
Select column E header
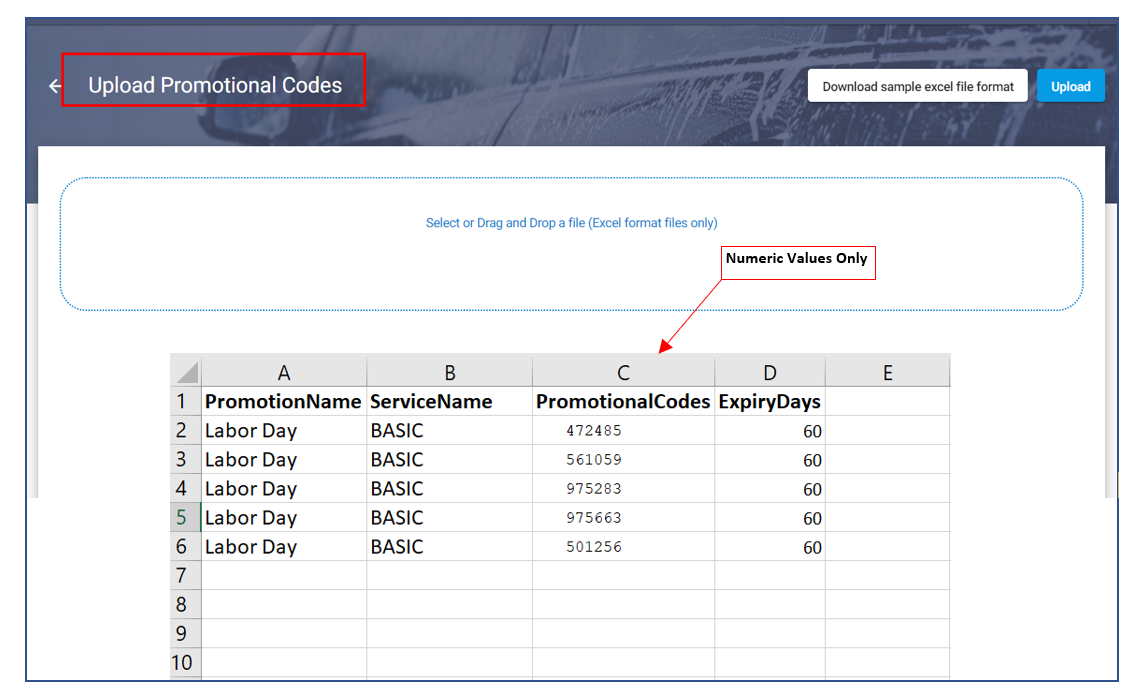887,372
